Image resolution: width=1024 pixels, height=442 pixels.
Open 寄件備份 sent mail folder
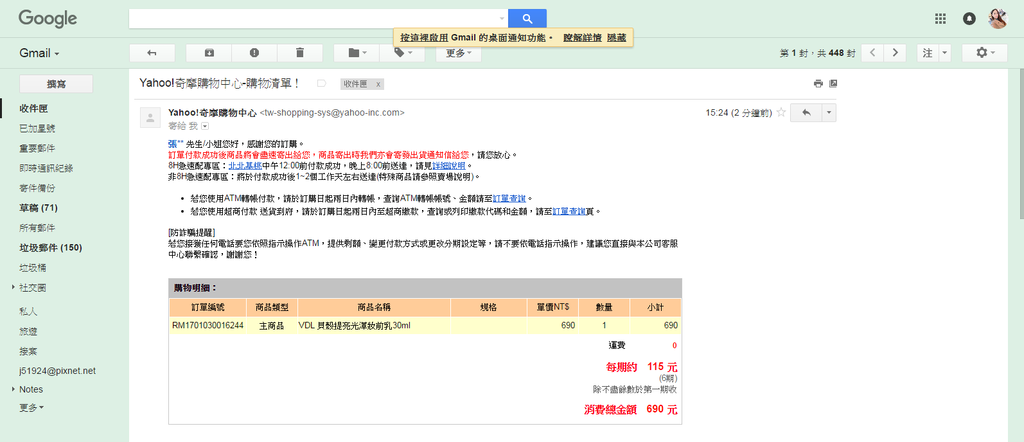pyautogui.click(x=37, y=188)
